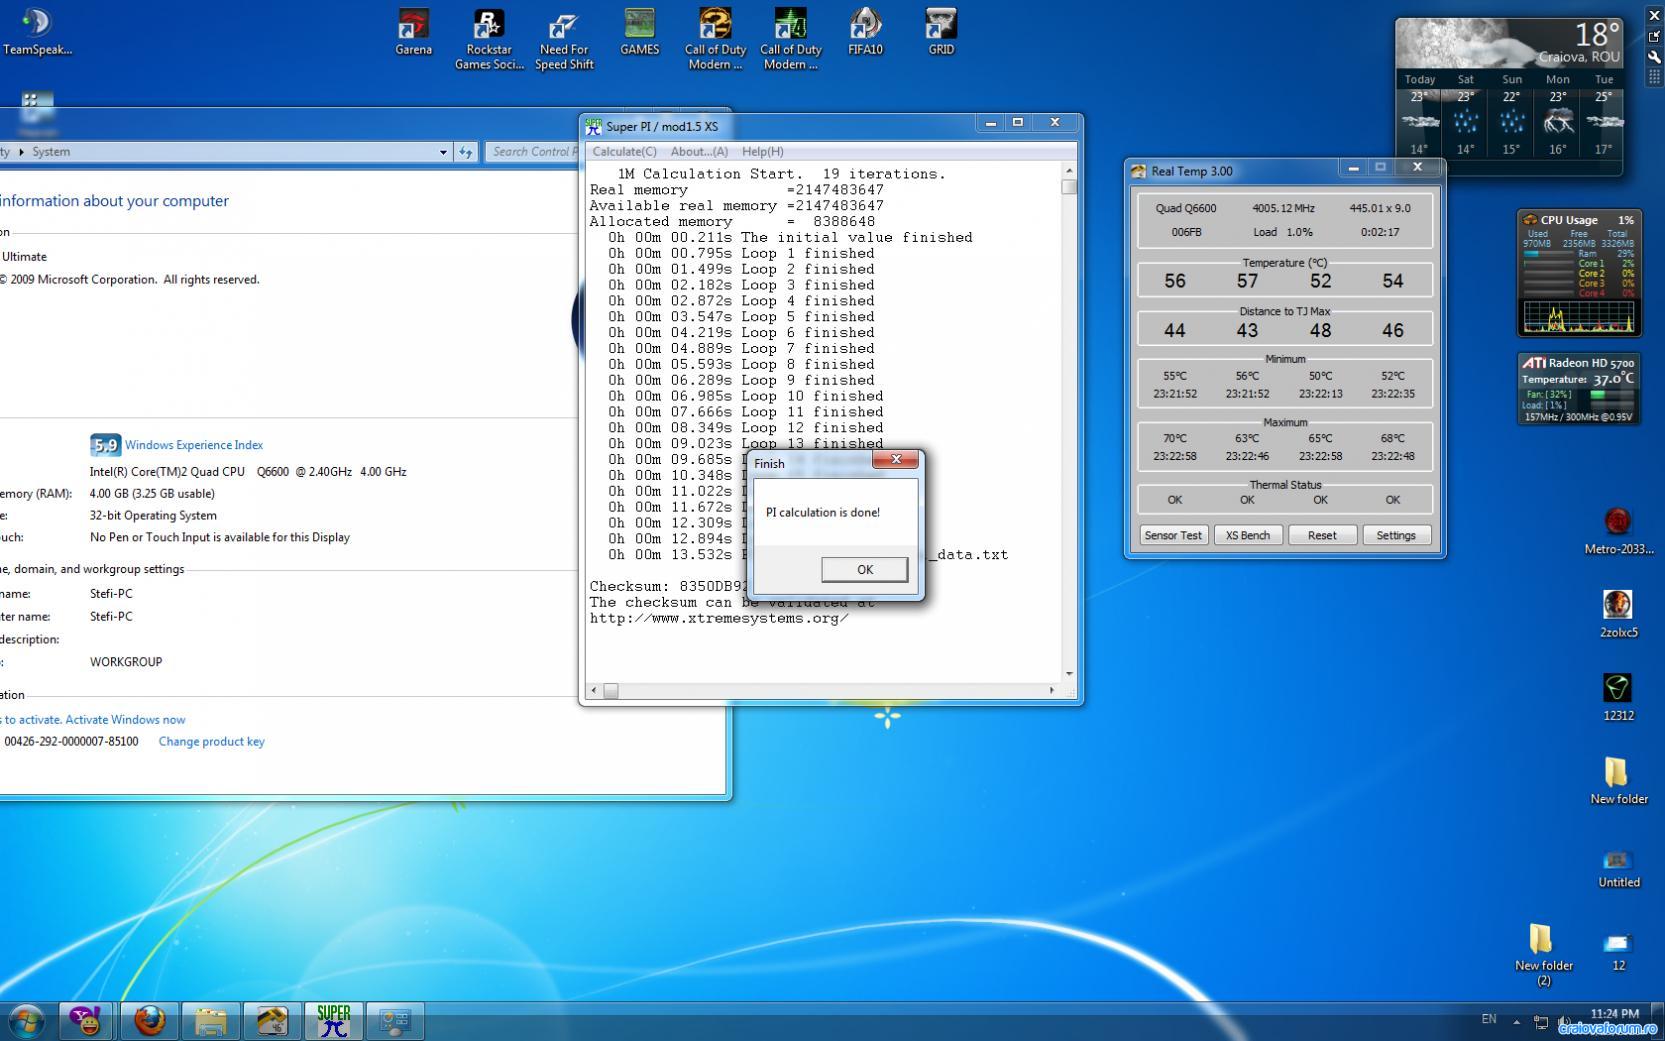Open the 2zolxc5 desktop file
The image size is (1665, 1041).
click(1618, 614)
